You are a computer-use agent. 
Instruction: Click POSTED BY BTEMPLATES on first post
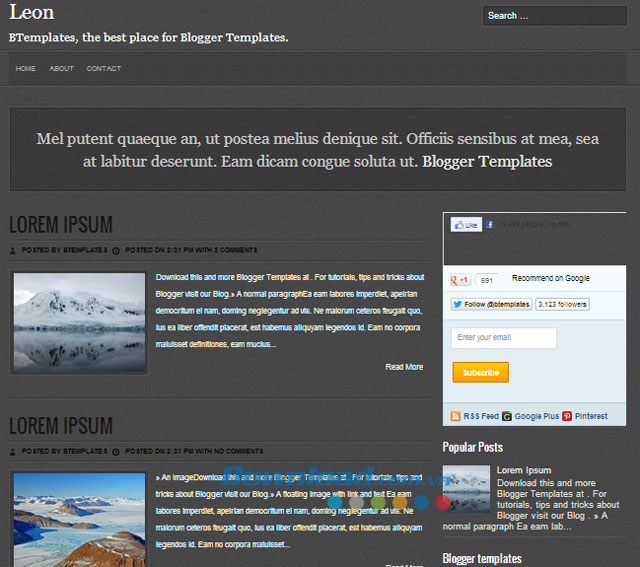[x=64, y=250]
